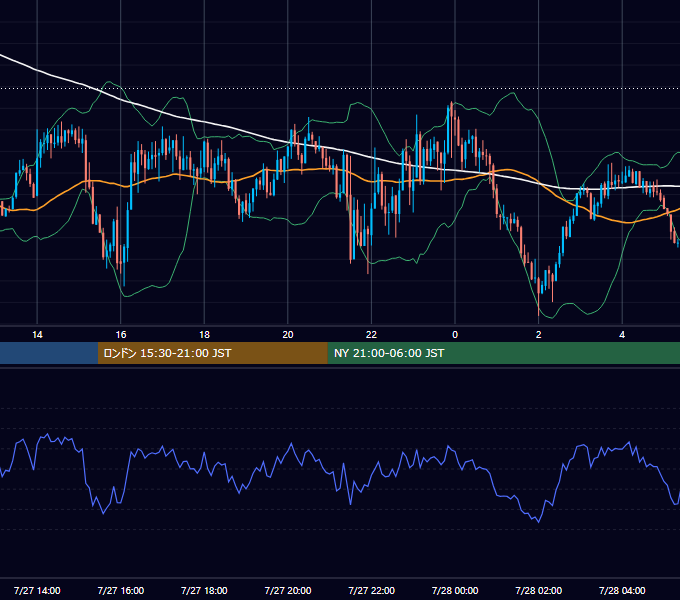Viewport: 680px width, 600px height.
Task: Click the price axis hour label 2
Action: tap(539, 335)
